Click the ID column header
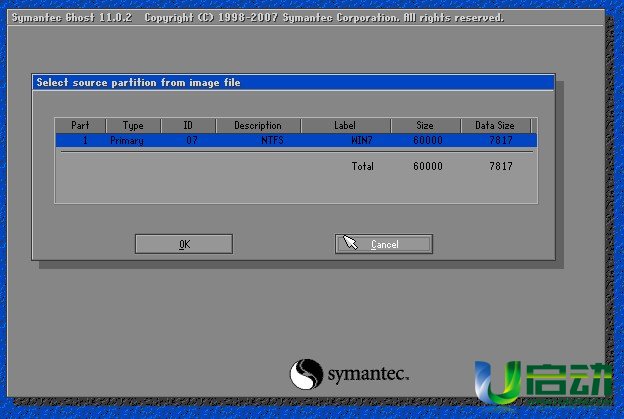624x419 pixels. pos(188,125)
